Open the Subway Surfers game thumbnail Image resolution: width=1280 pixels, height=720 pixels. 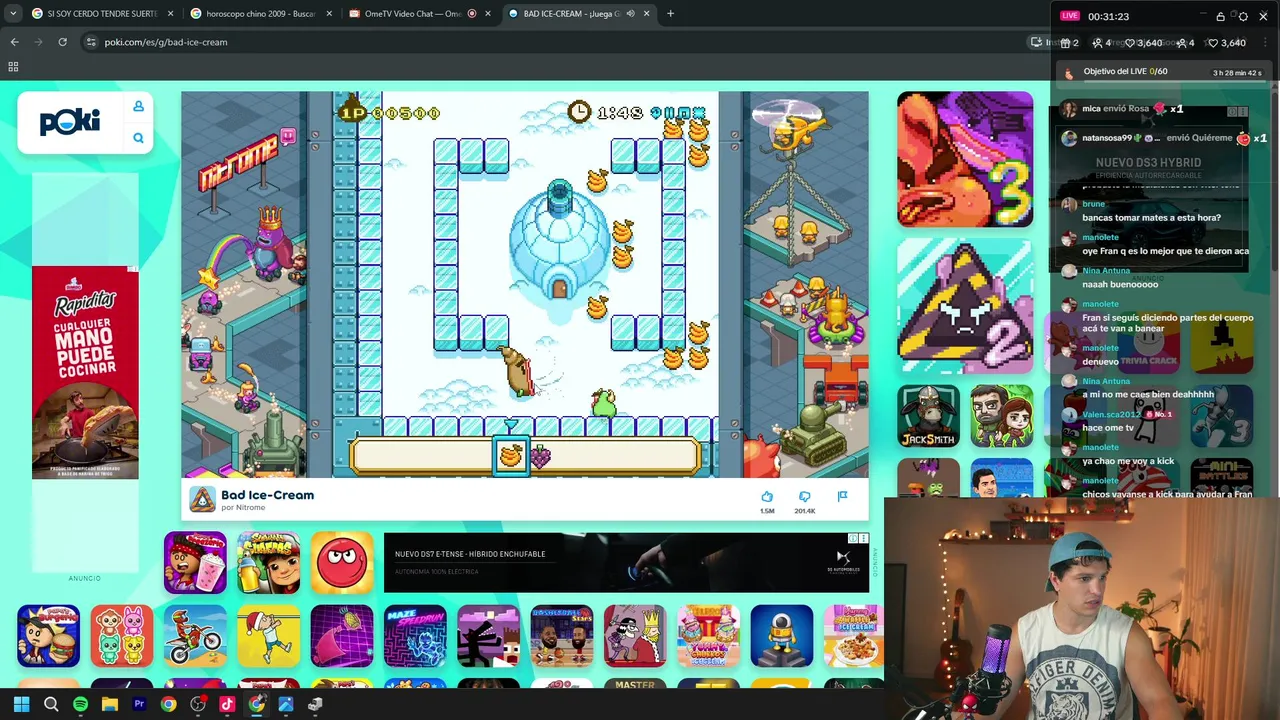tap(268, 563)
